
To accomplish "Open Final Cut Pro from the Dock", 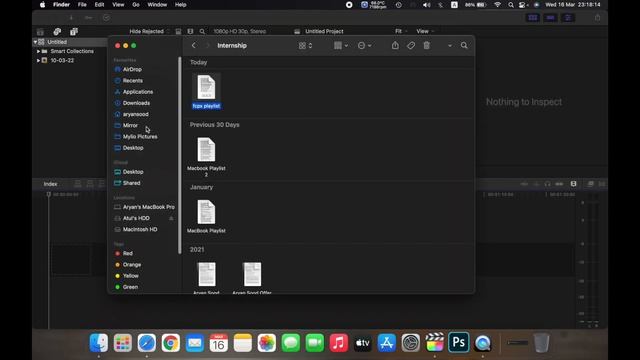I will [434, 342].
